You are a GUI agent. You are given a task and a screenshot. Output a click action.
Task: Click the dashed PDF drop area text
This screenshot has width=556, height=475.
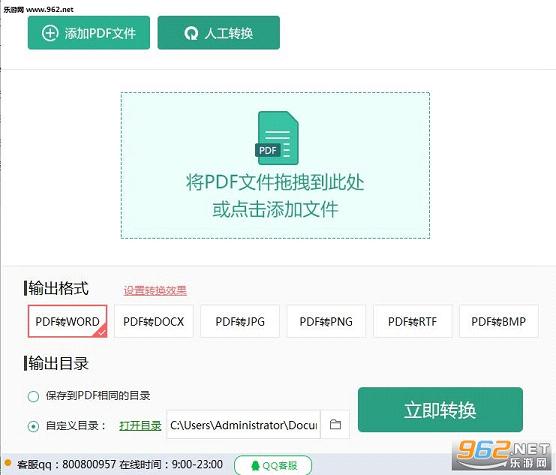[x=275, y=196]
